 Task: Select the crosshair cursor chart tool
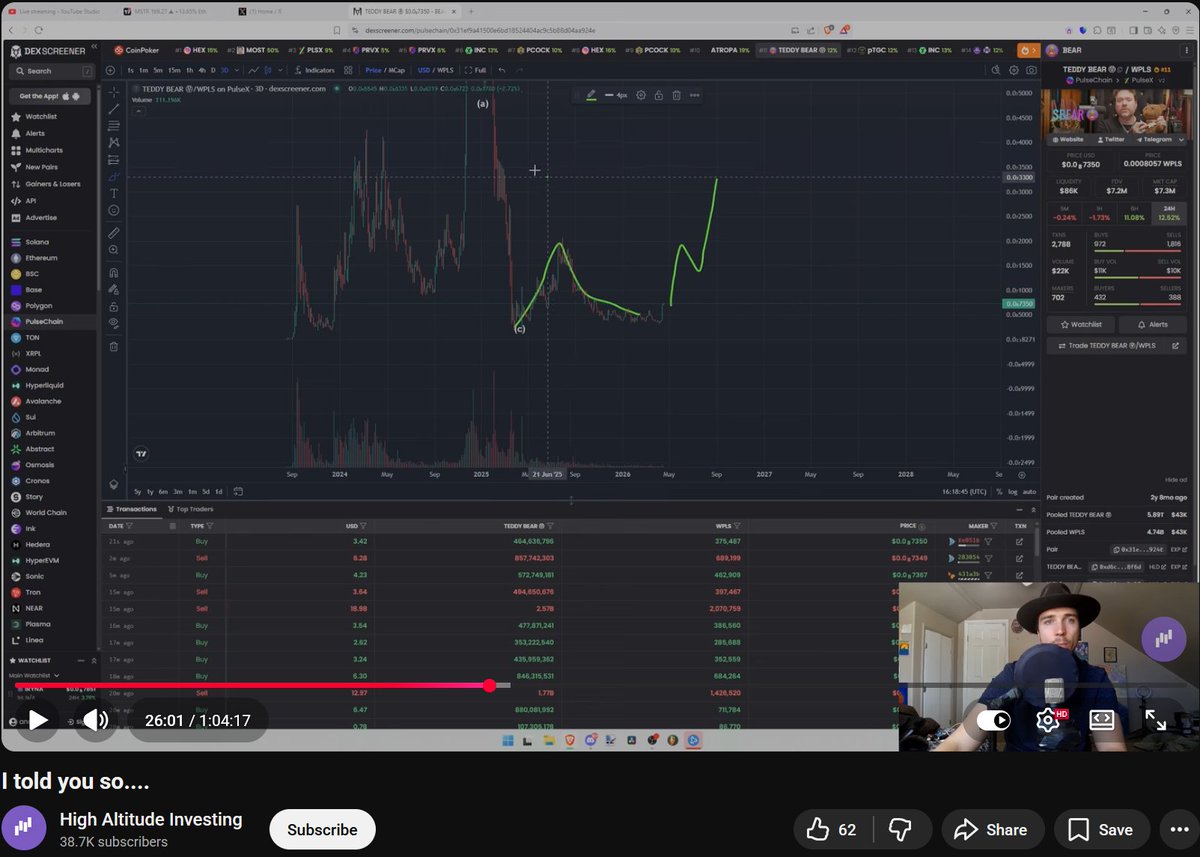(x=114, y=92)
